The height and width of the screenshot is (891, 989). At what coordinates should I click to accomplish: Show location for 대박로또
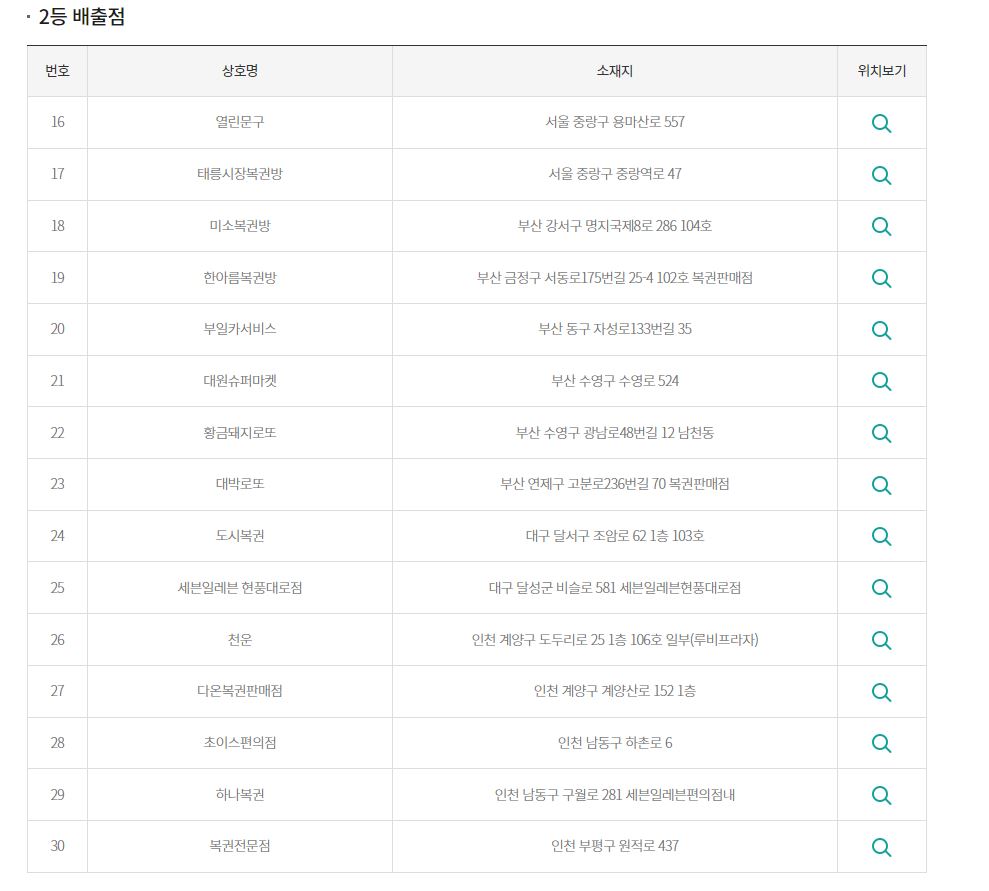point(881,485)
